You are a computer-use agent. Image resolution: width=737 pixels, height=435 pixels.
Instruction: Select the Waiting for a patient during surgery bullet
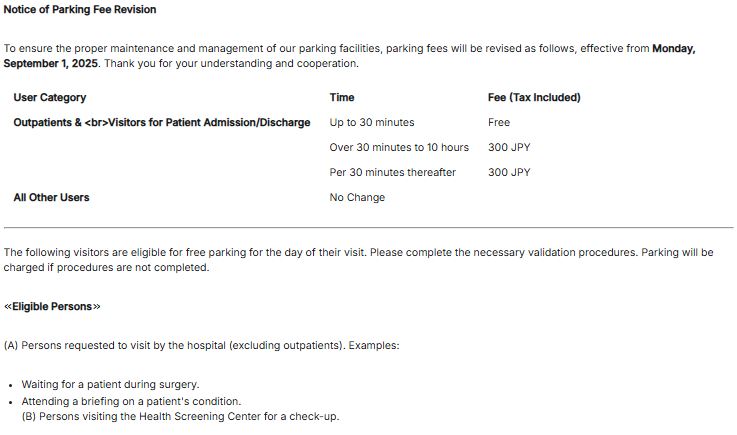coord(110,384)
